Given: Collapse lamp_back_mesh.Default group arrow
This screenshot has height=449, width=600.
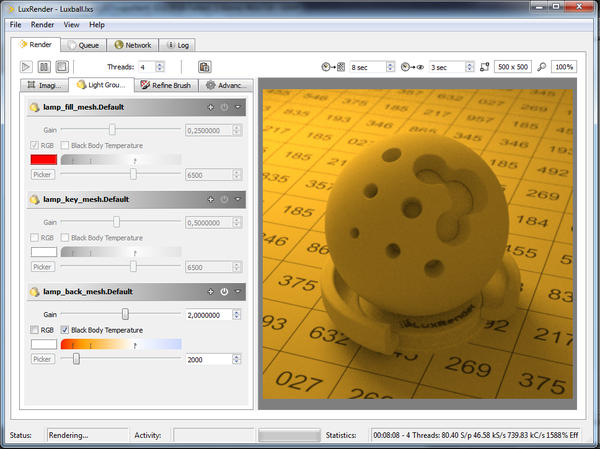Looking at the screenshot, I should 238,292.
